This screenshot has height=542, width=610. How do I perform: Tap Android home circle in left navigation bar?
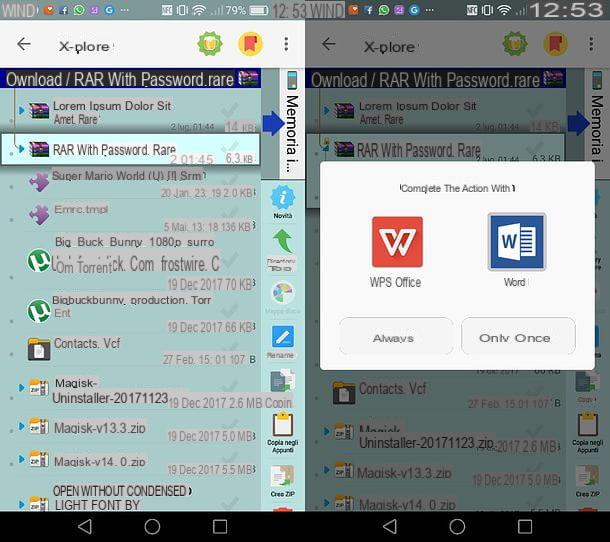tap(152, 527)
